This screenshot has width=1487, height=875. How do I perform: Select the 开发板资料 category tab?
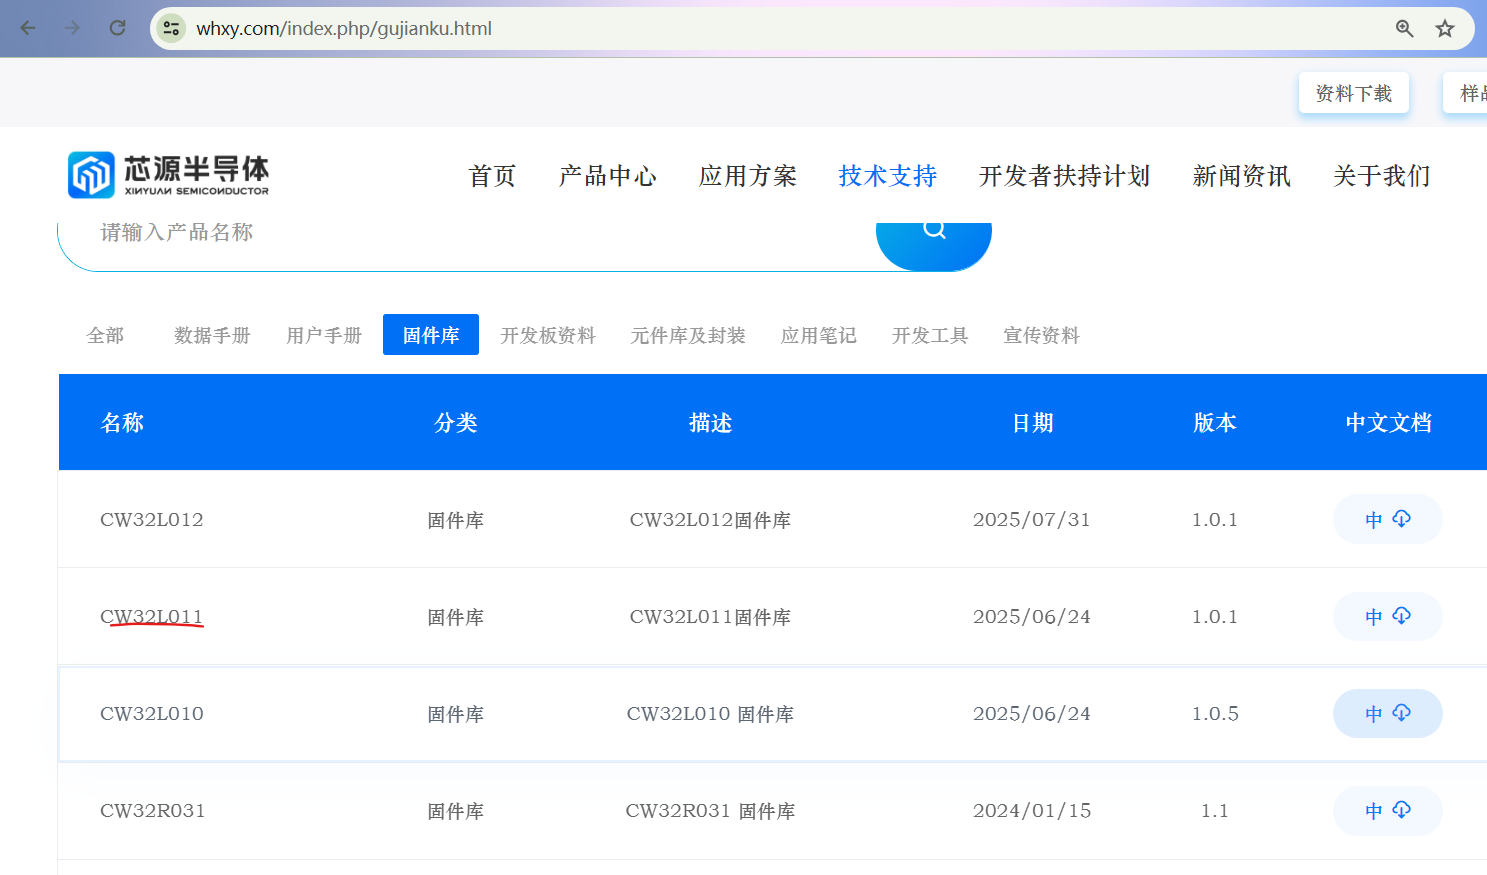click(548, 335)
